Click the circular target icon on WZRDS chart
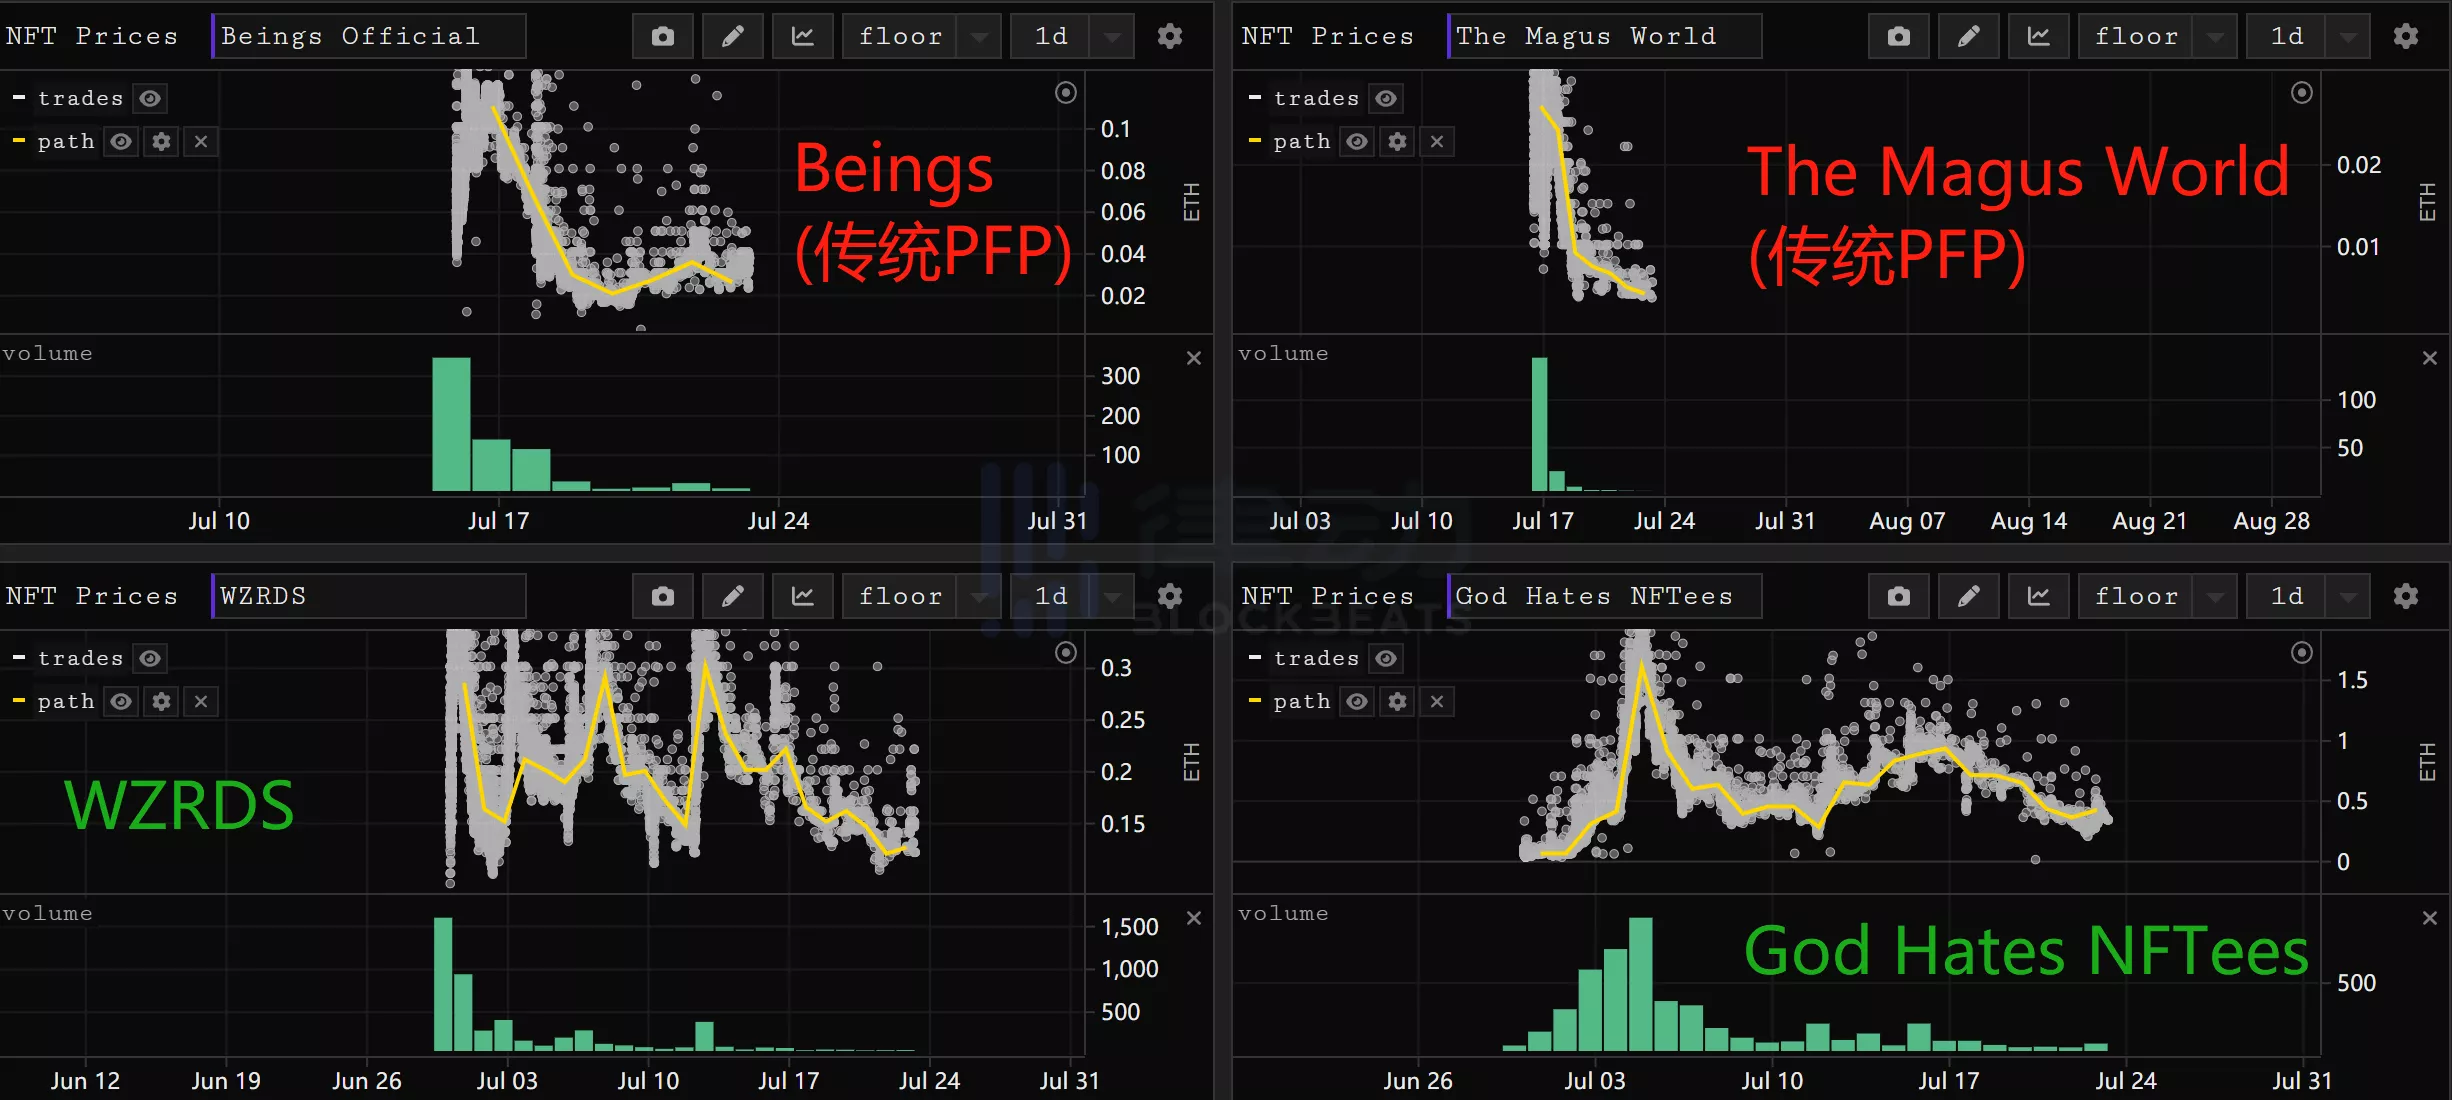The image size is (2452, 1100). coord(1066,653)
